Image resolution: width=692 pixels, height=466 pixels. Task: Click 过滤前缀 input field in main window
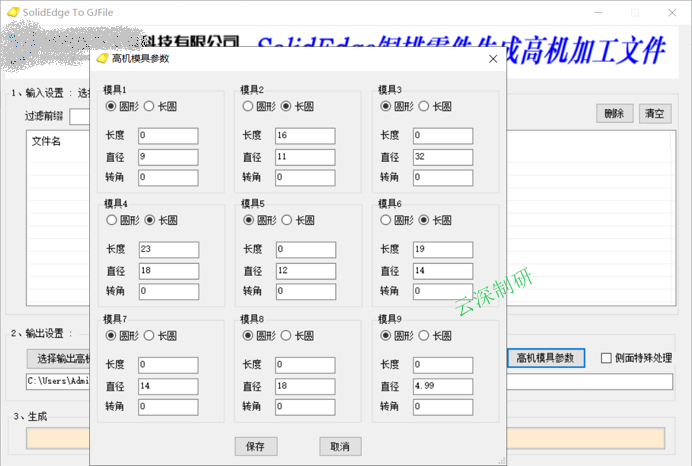coord(80,116)
